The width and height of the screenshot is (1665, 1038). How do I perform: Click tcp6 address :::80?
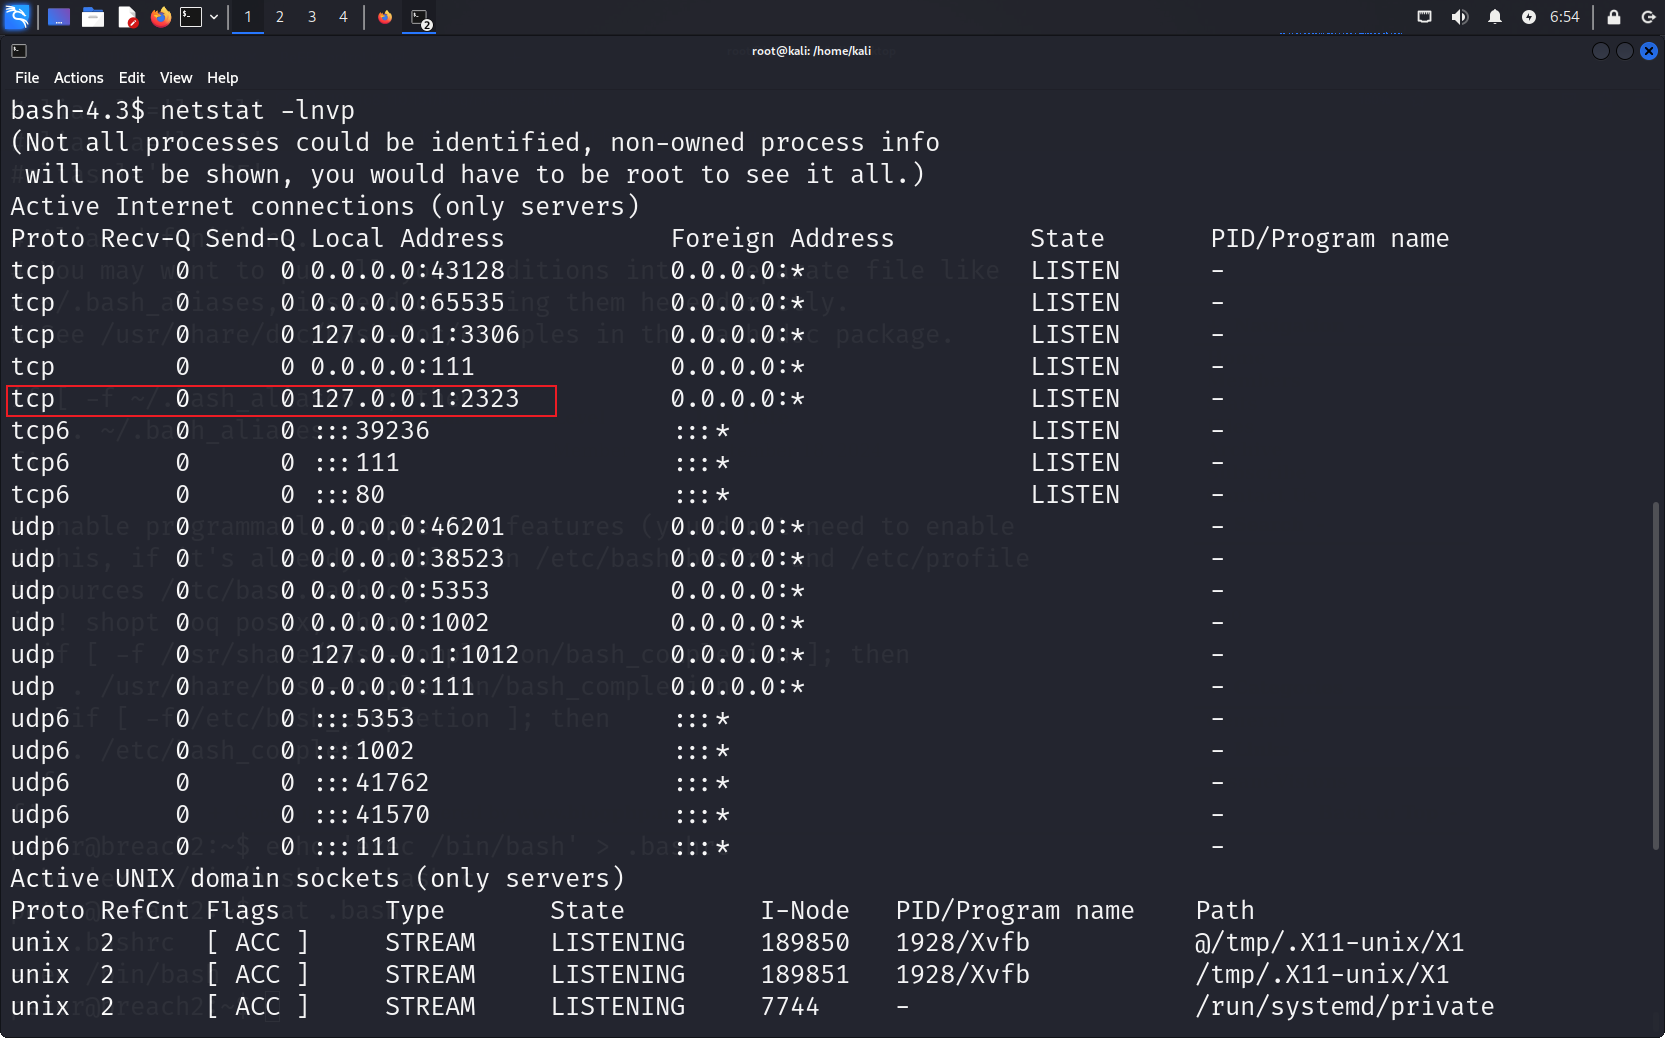[x=350, y=495]
